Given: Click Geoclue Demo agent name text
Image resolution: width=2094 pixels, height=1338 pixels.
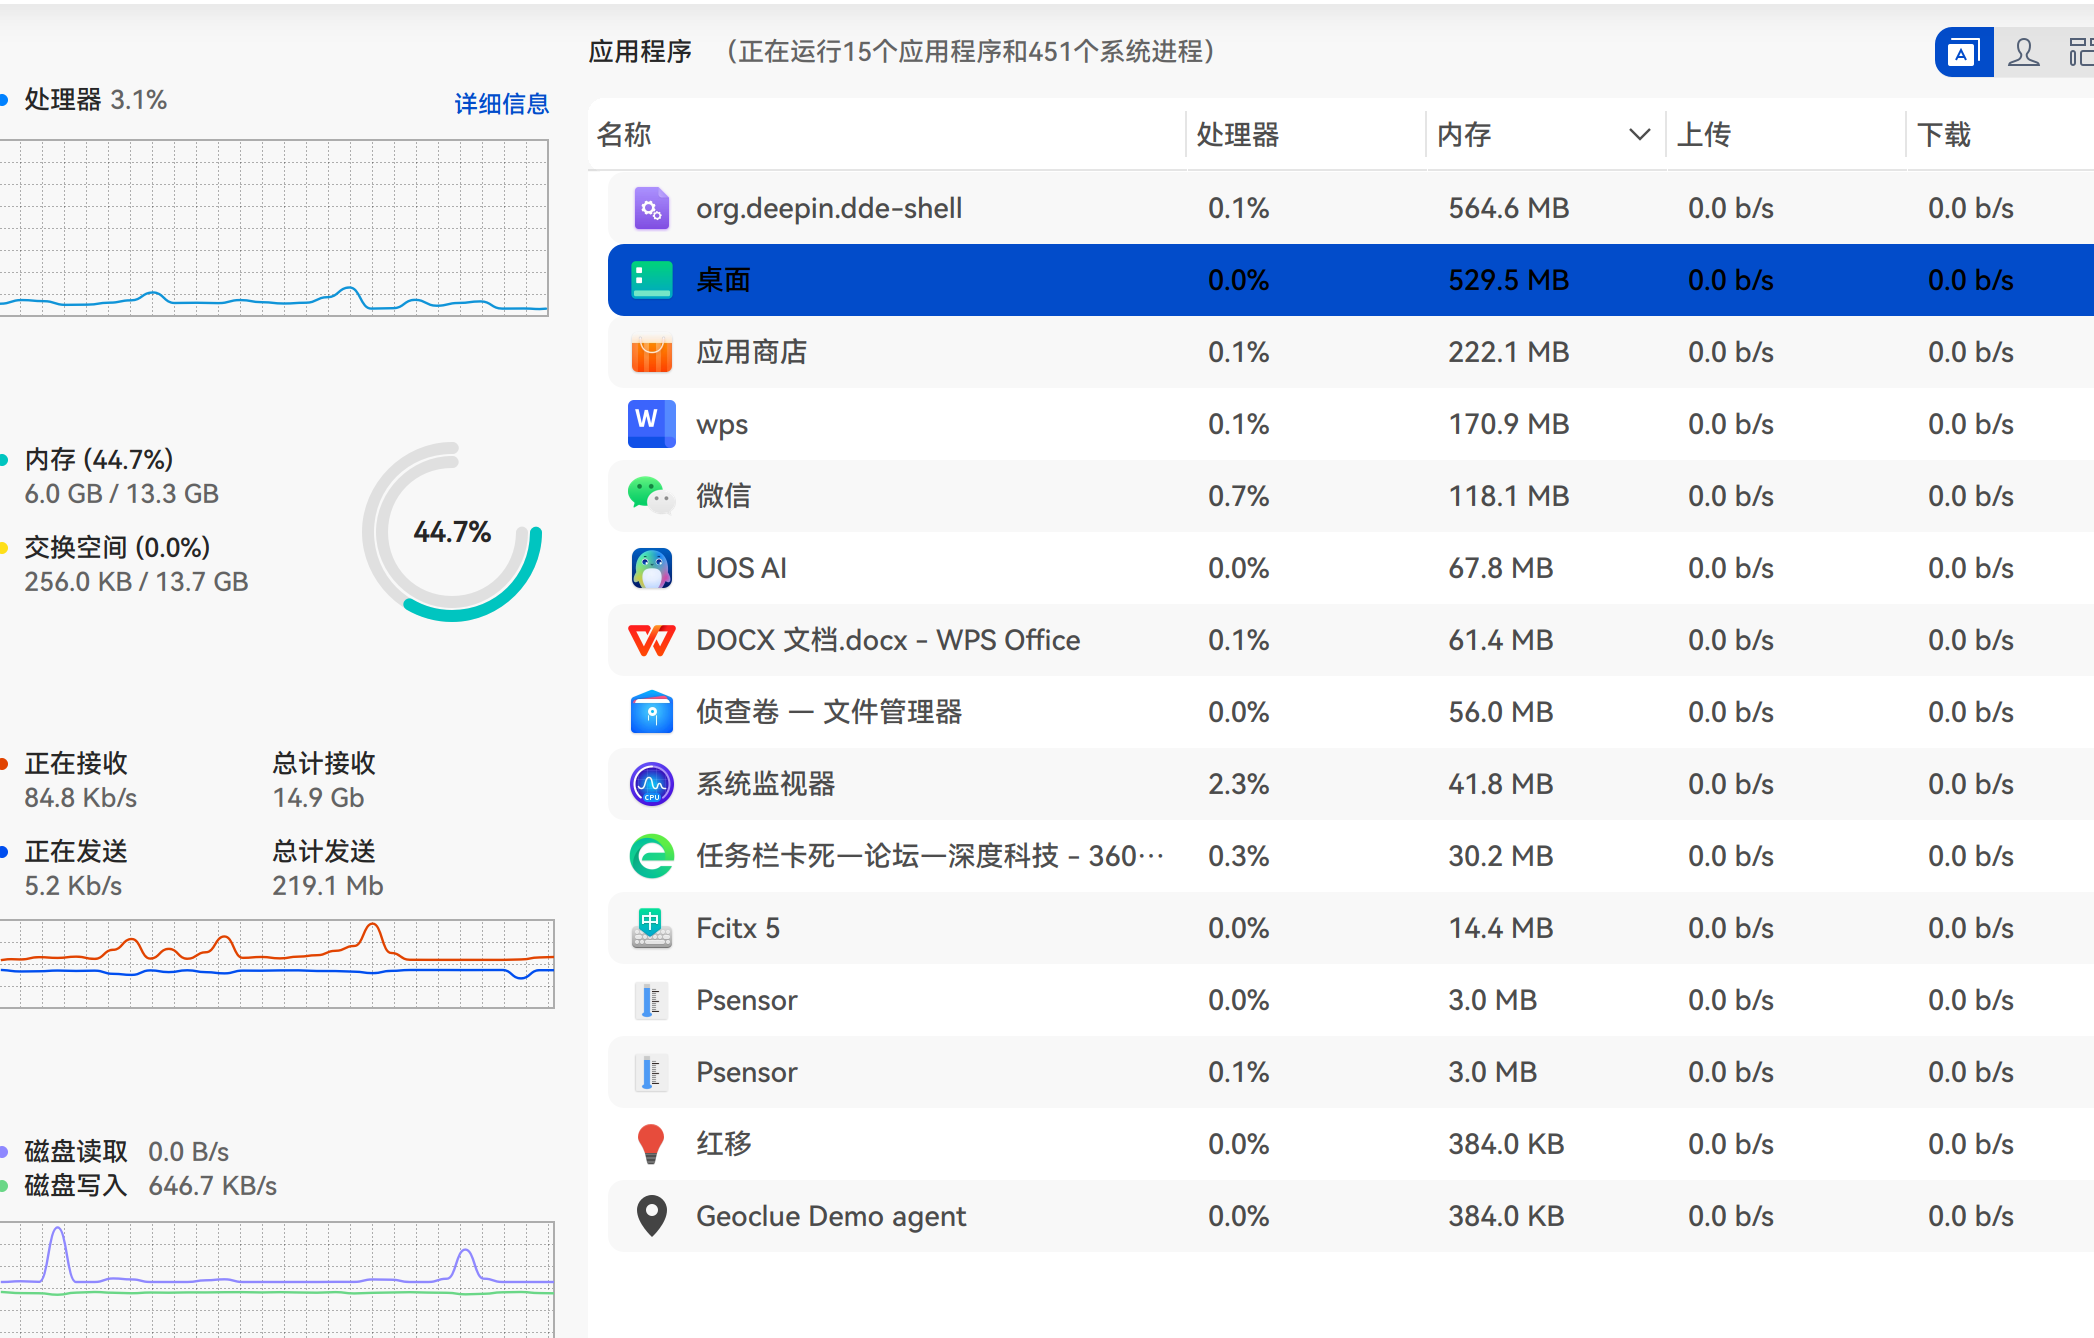Looking at the screenshot, I should point(831,1216).
